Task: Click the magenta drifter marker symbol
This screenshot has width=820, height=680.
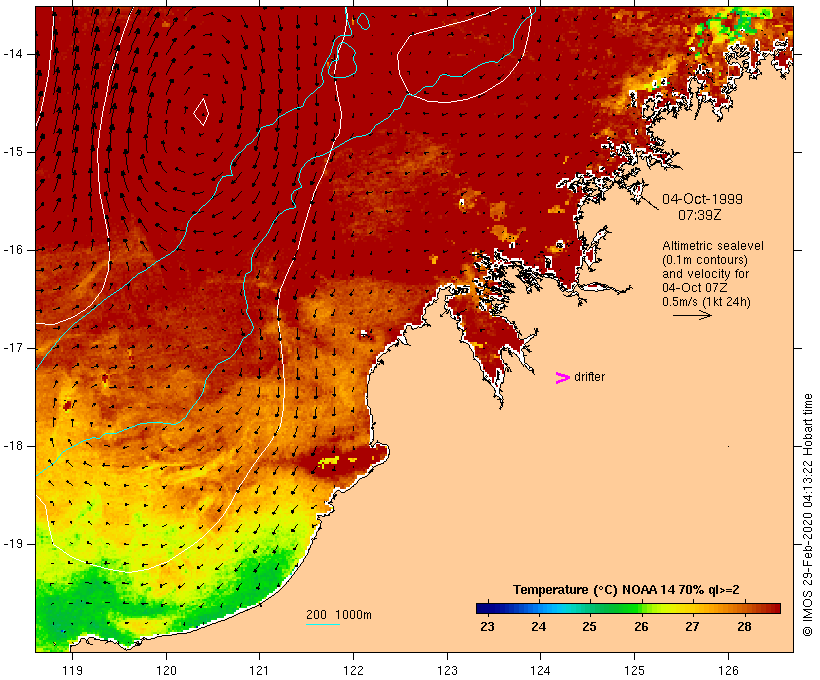Action: (x=563, y=378)
